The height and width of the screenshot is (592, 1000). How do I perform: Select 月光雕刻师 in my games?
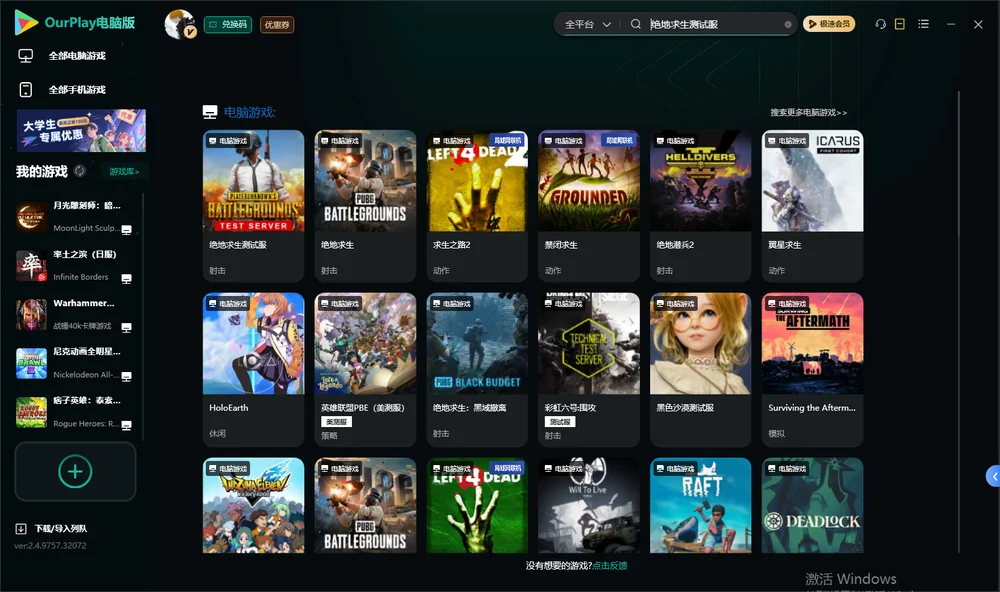click(x=74, y=217)
